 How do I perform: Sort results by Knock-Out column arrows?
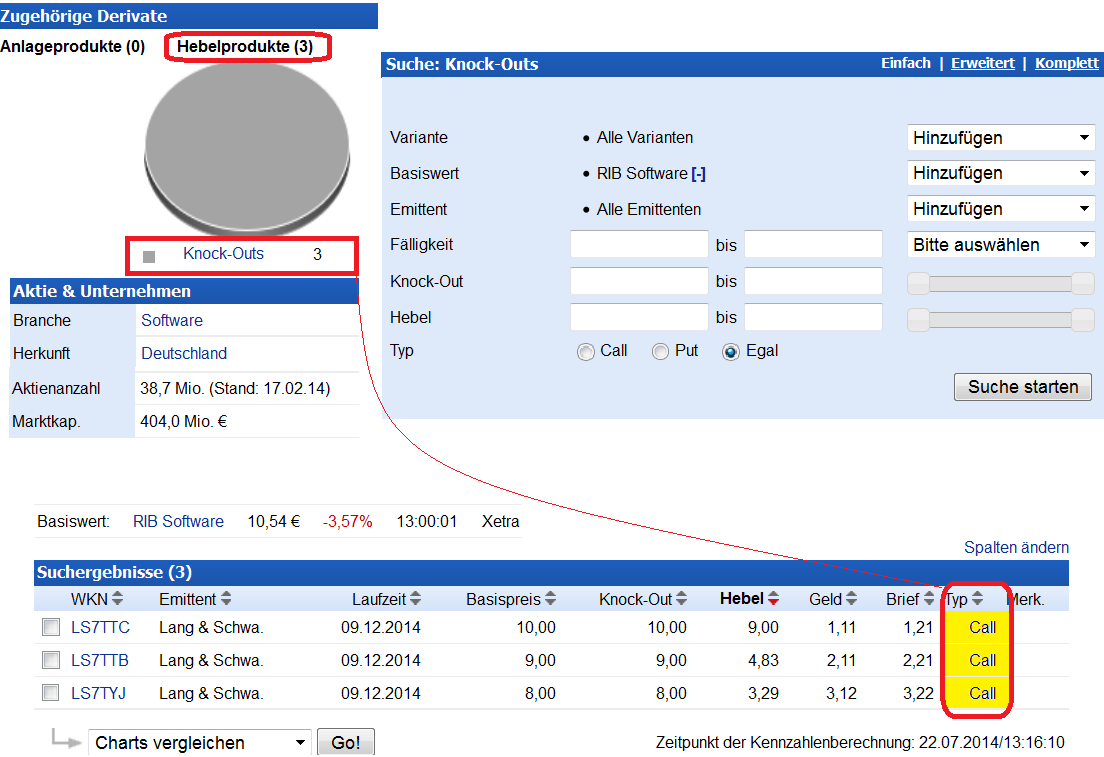point(682,599)
